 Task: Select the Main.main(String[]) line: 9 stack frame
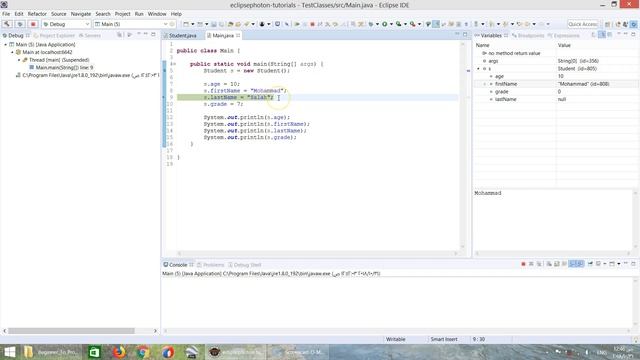[x=64, y=68]
